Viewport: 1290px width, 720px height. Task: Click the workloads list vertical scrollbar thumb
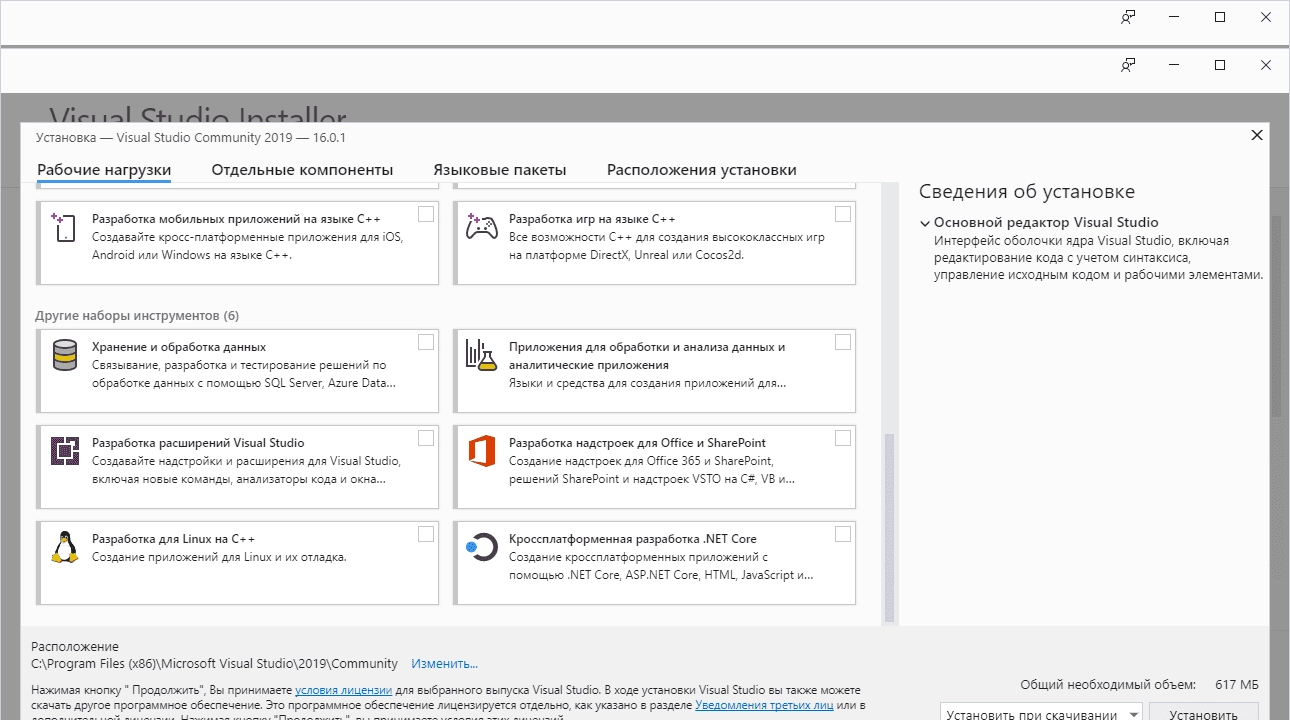(889, 527)
